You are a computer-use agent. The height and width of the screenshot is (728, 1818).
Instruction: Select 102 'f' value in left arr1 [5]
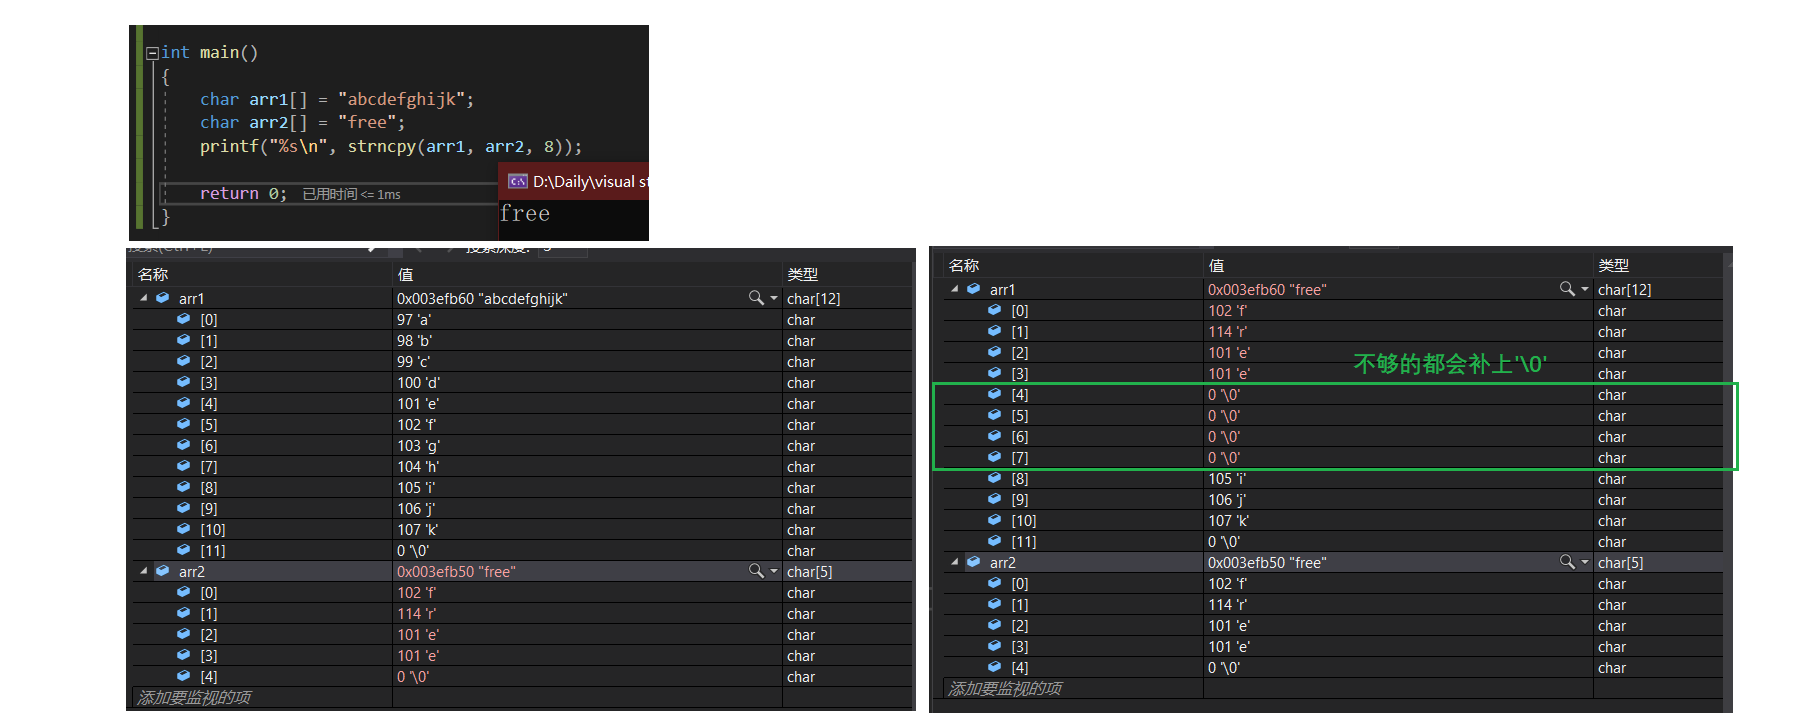coord(416,424)
